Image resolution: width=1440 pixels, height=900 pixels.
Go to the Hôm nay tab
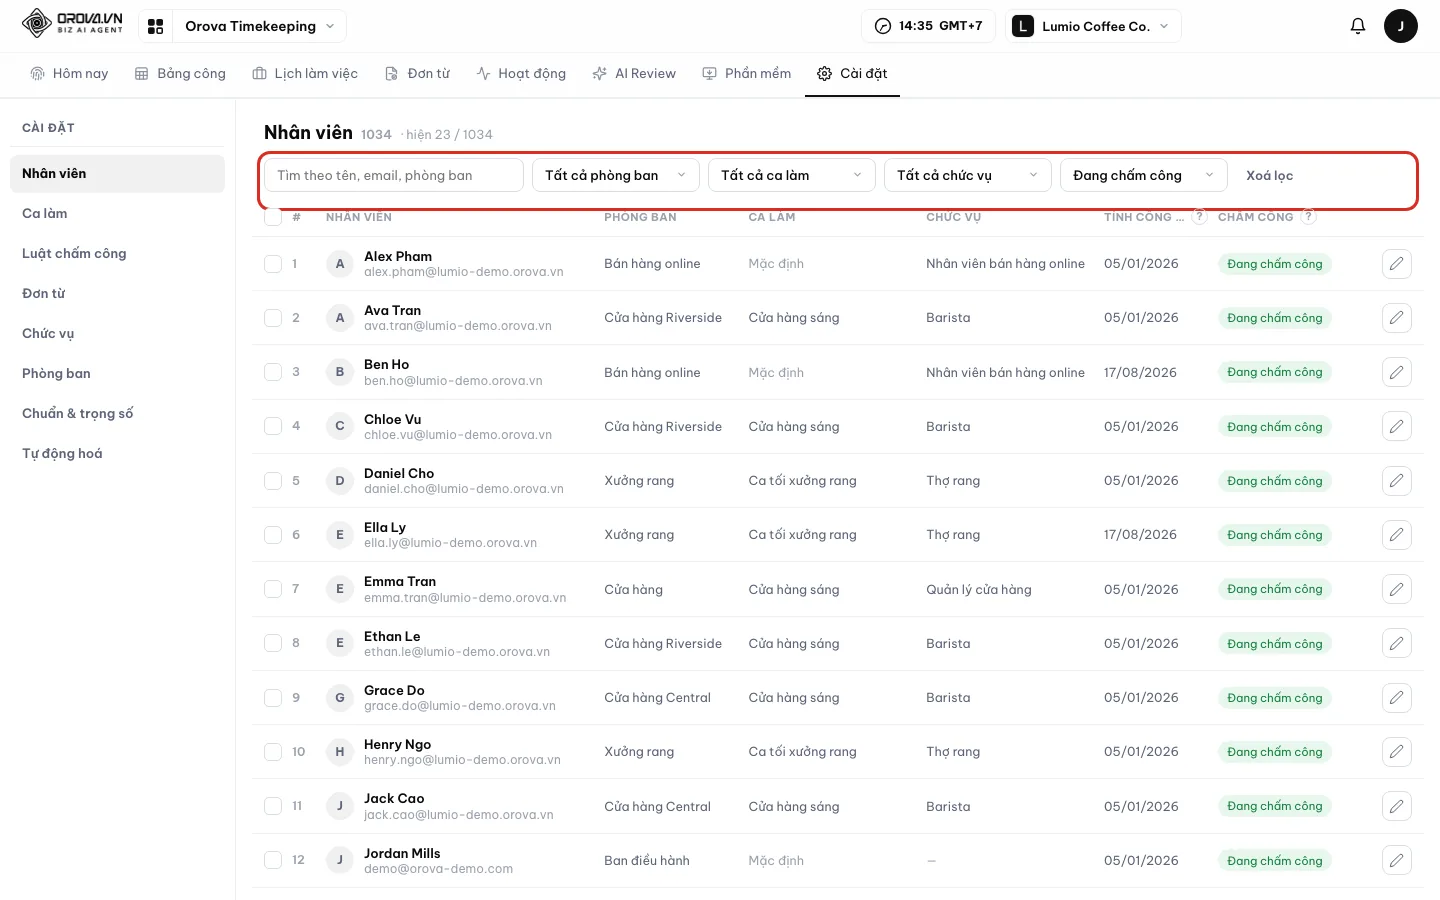(69, 73)
